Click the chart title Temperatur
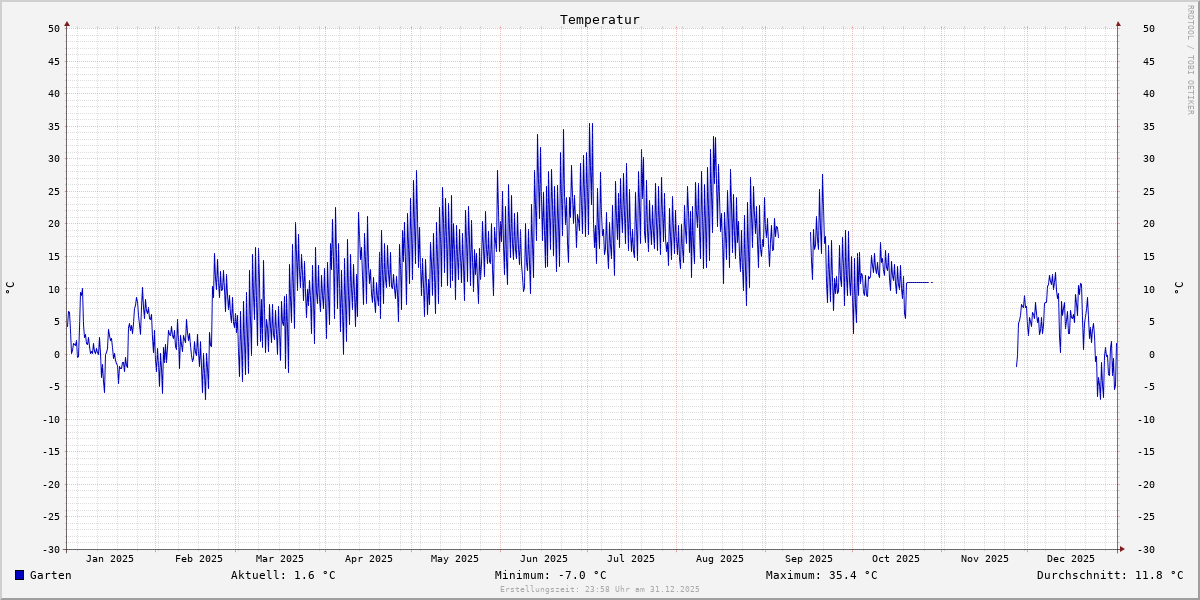 pyautogui.click(x=599, y=20)
